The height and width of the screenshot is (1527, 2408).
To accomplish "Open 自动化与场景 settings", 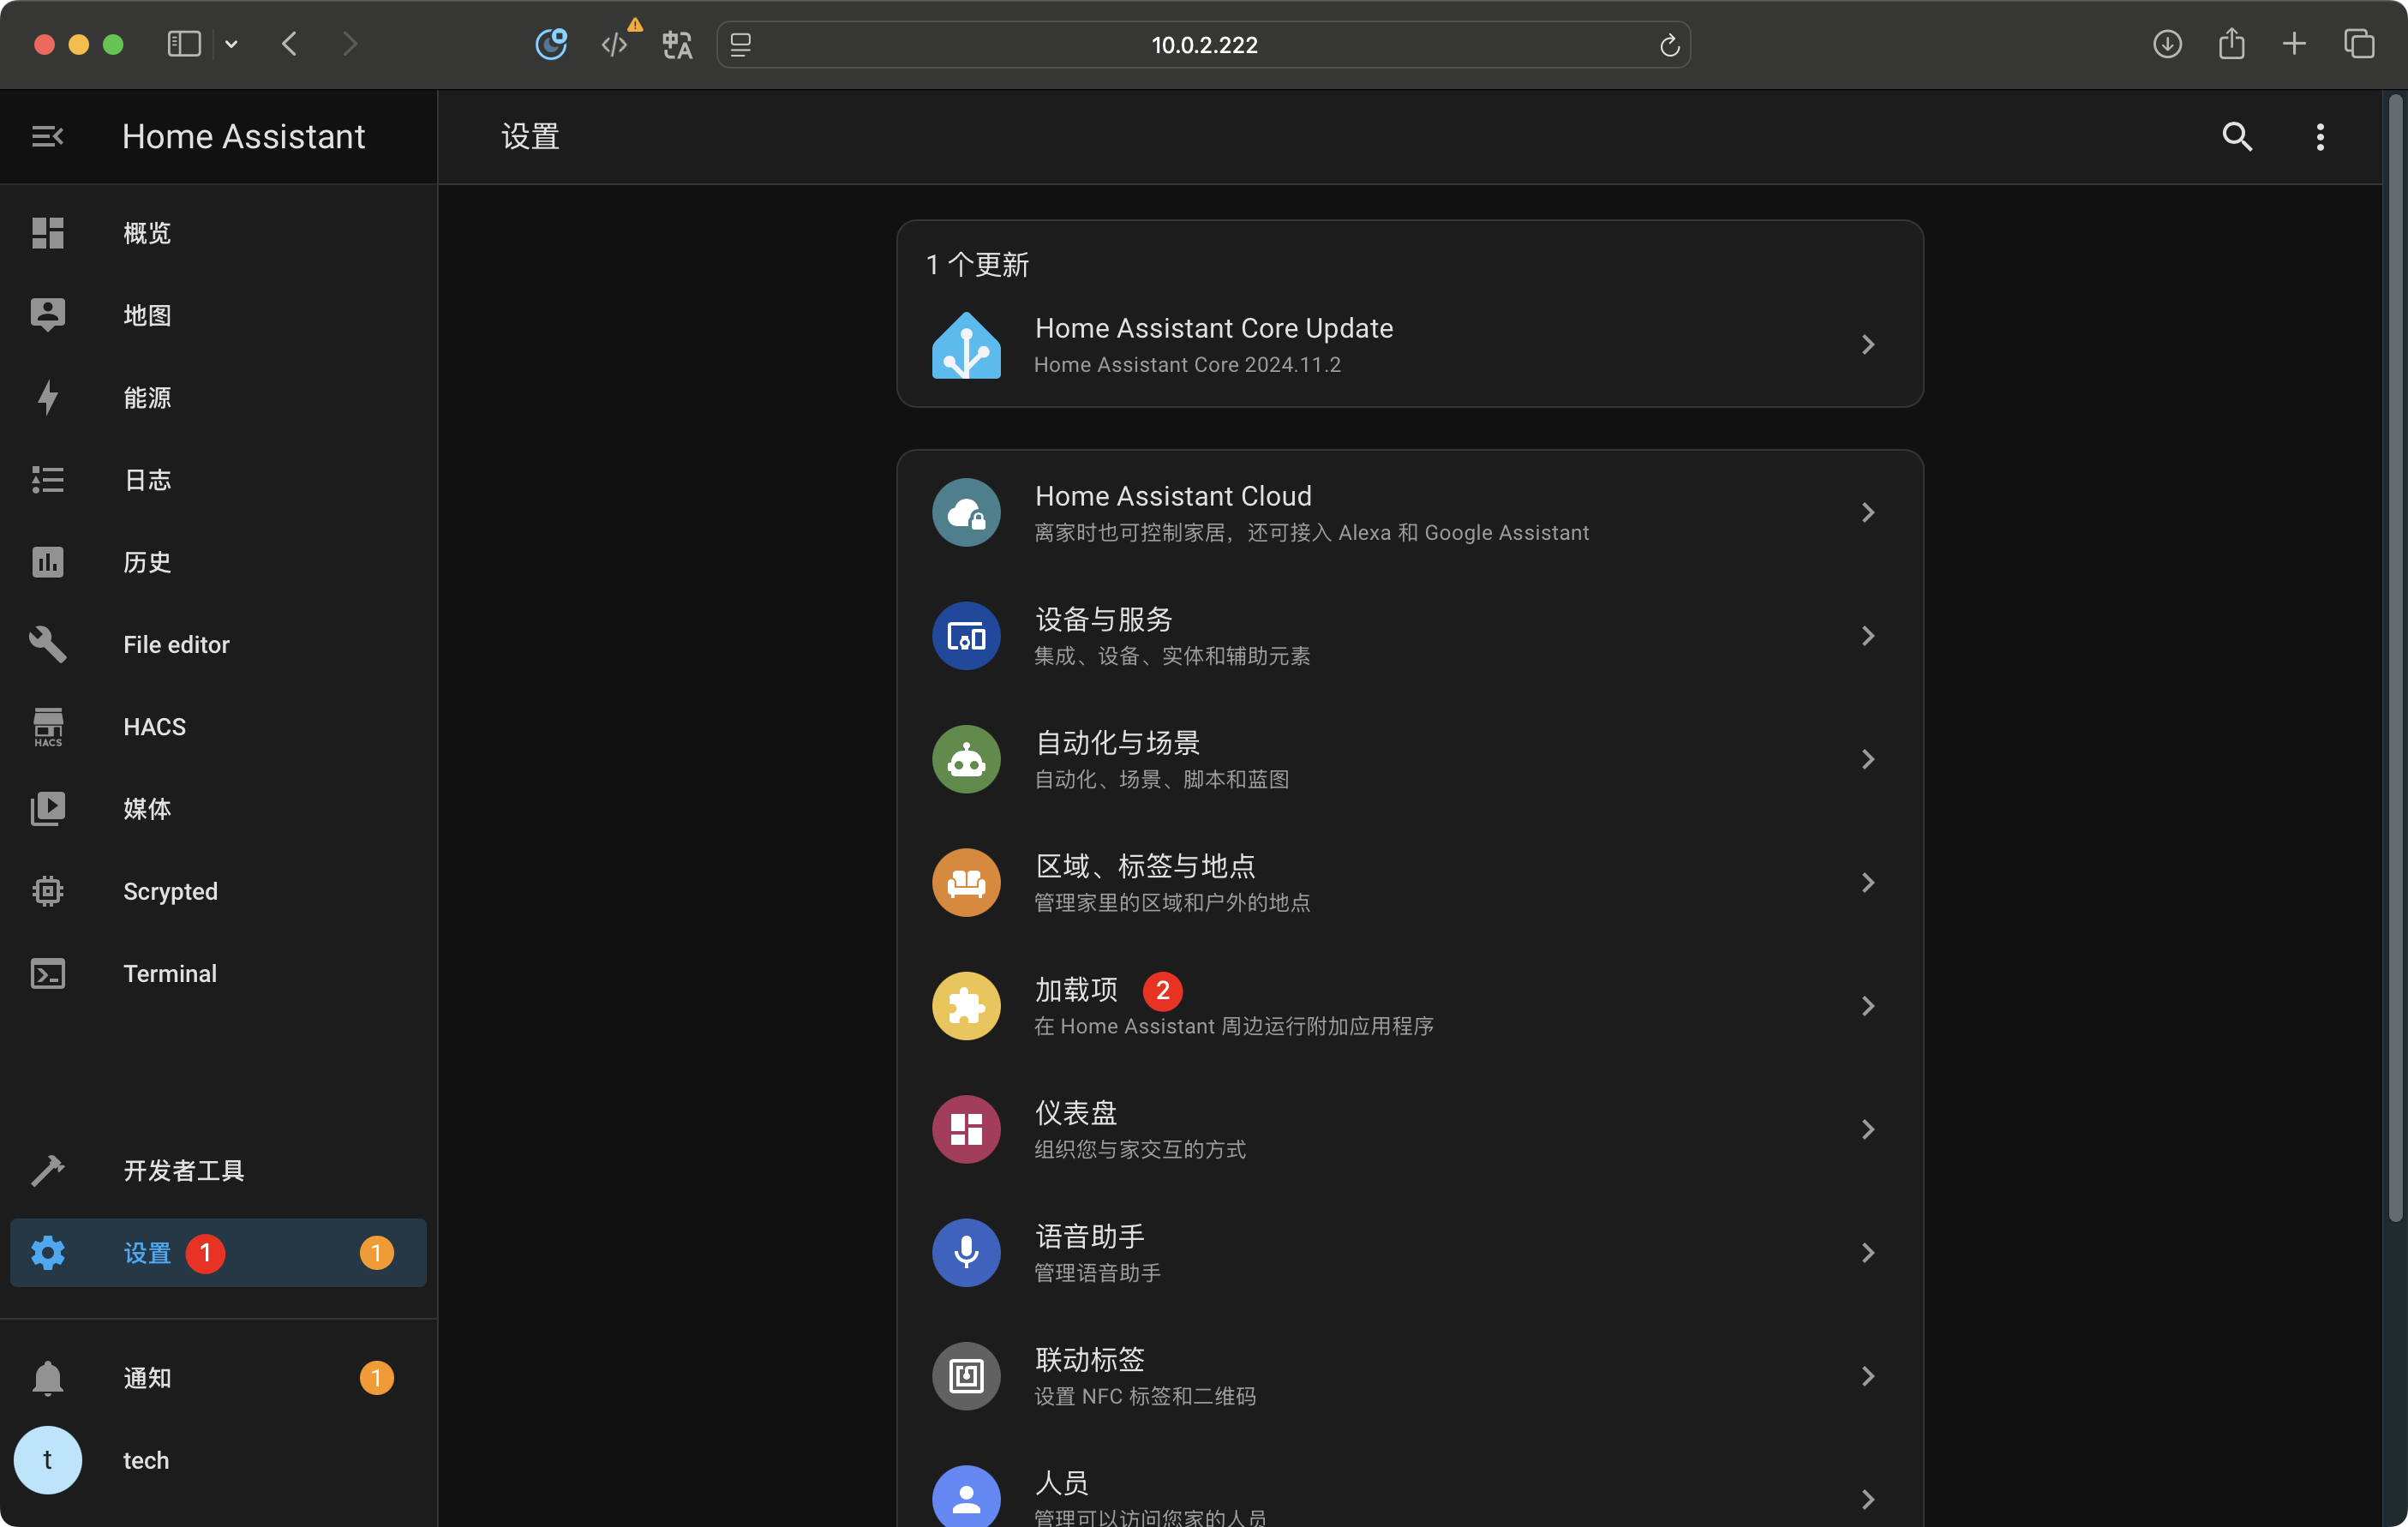I will 1410,759.
